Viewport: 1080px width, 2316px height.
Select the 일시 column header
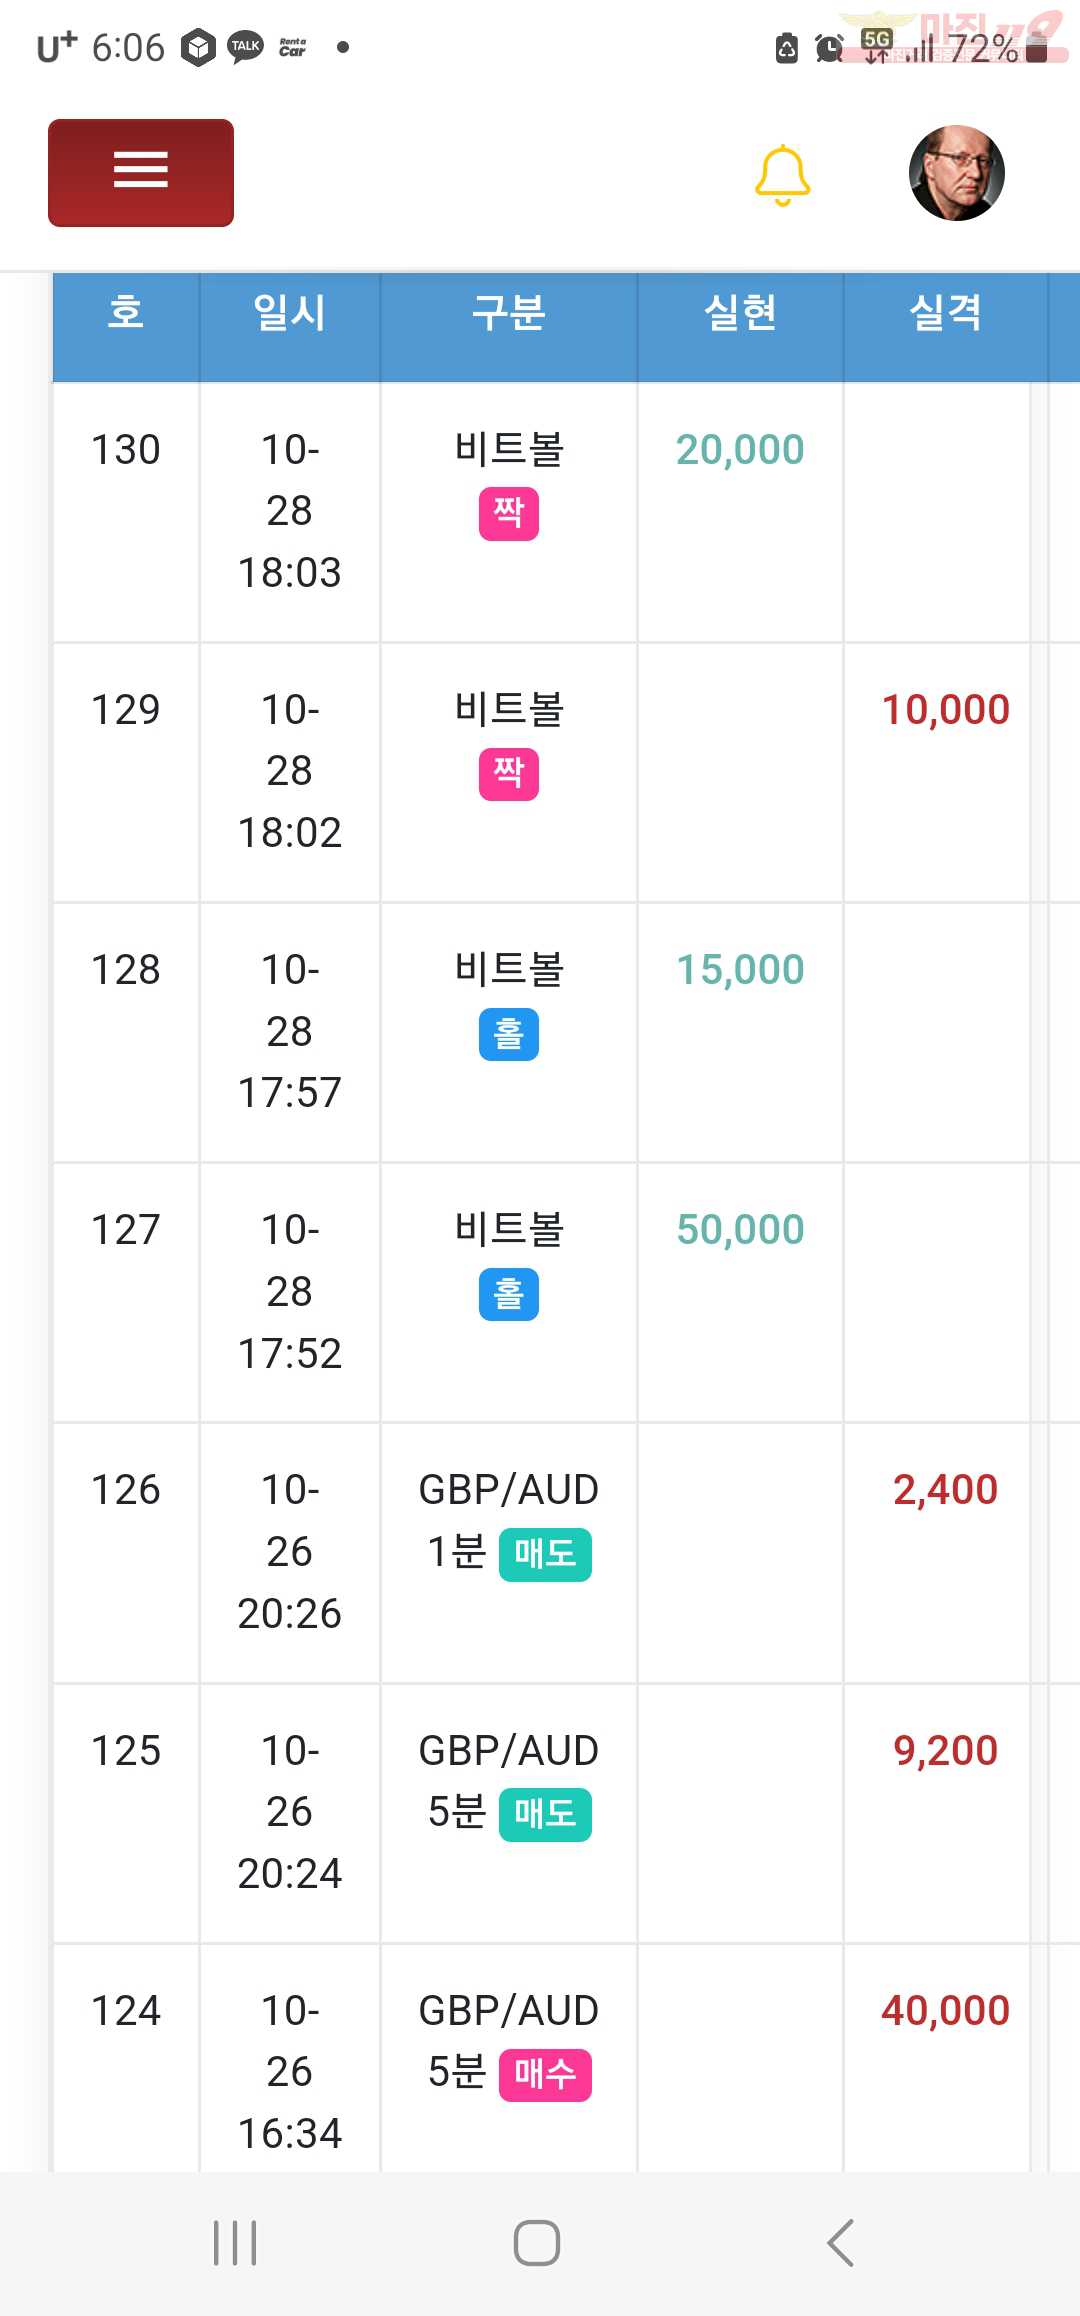coord(290,313)
